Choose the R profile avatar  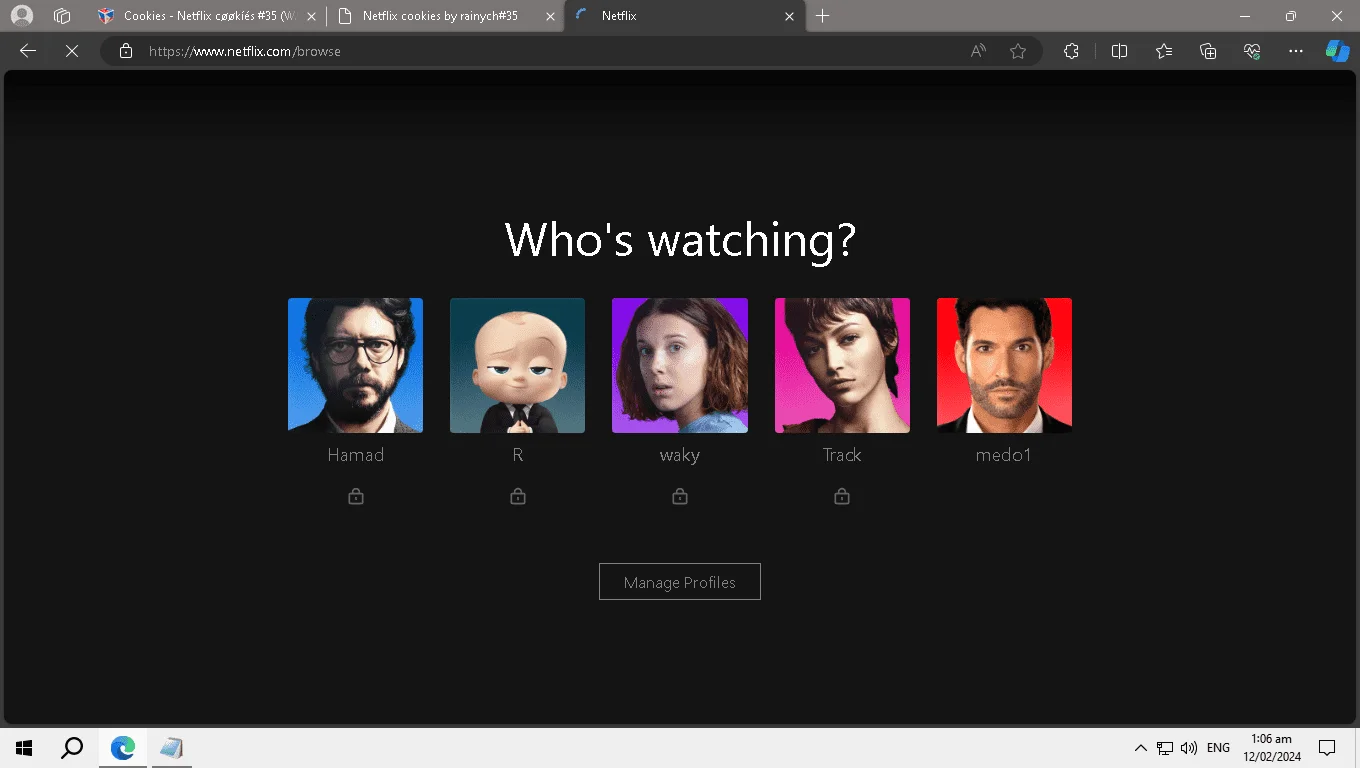517,365
